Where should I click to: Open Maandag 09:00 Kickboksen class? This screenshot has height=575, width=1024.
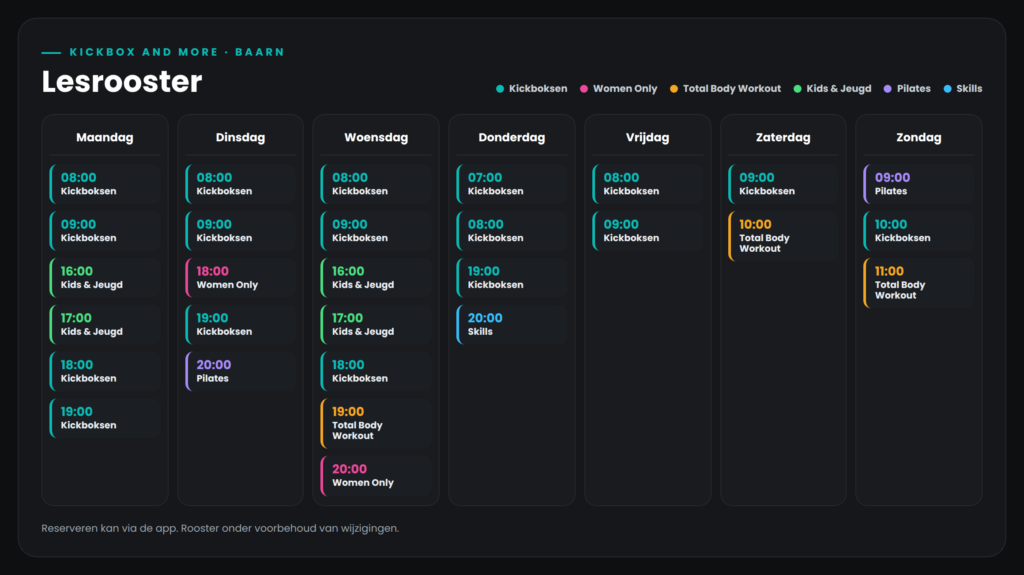[x=104, y=231]
